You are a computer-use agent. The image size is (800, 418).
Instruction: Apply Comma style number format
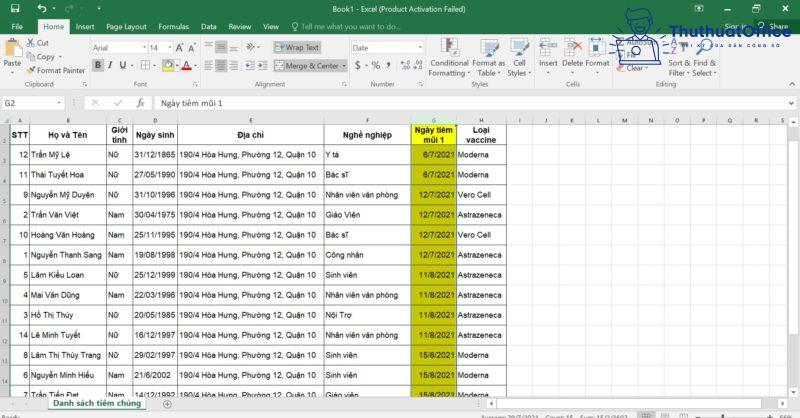click(x=389, y=65)
